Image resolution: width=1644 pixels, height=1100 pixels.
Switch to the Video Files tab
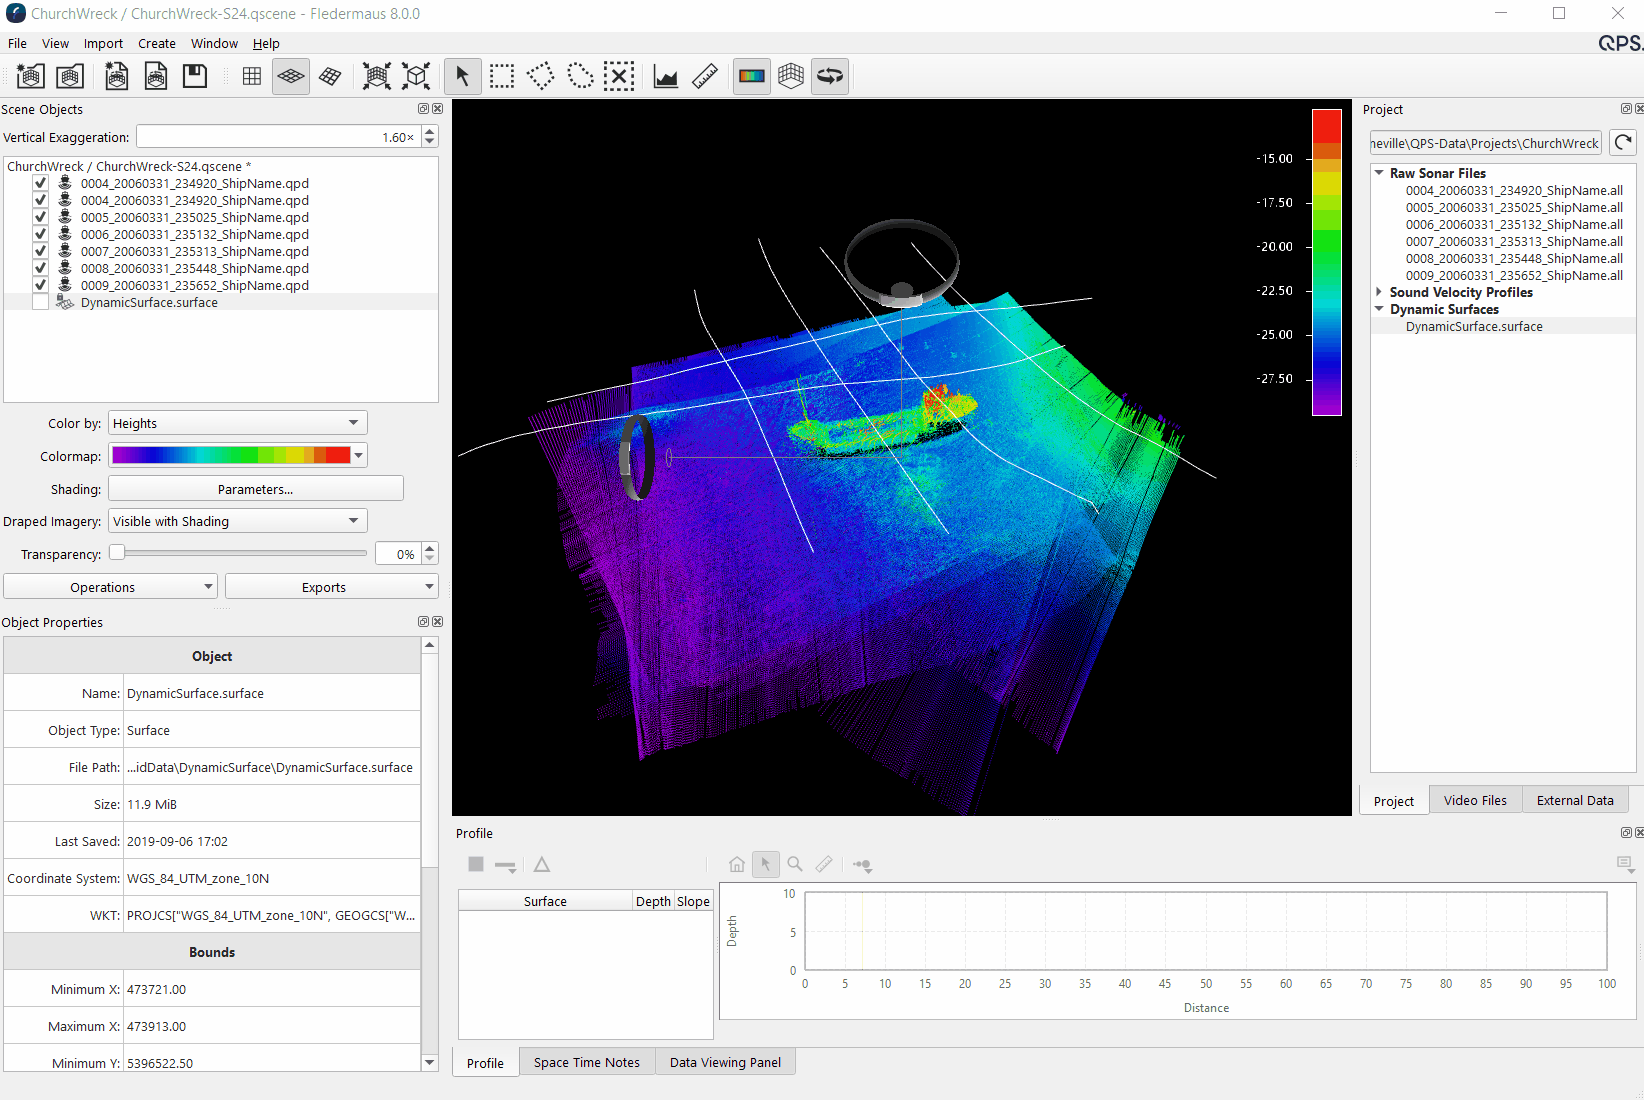(x=1475, y=800)
